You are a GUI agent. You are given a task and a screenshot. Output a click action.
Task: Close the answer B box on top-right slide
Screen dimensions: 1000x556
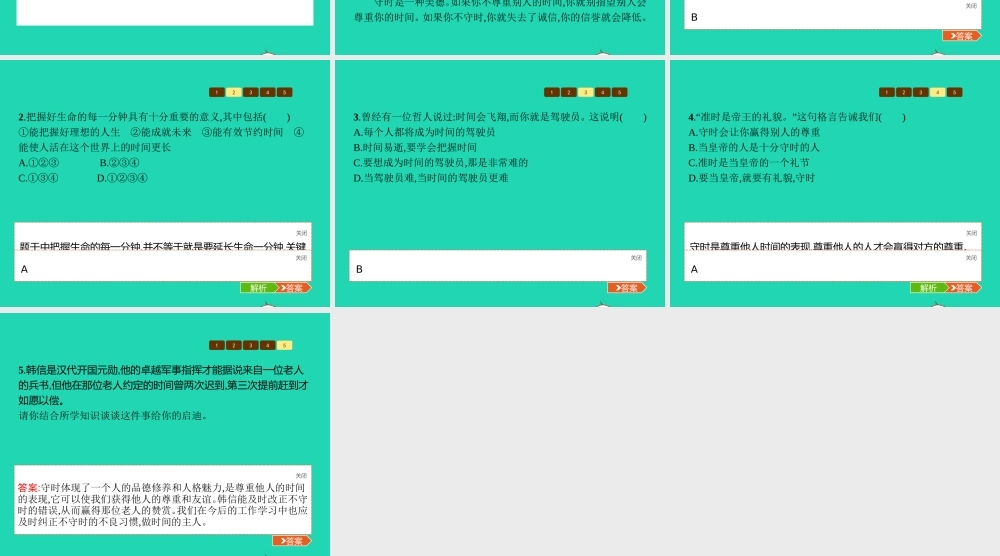[971, 6]
